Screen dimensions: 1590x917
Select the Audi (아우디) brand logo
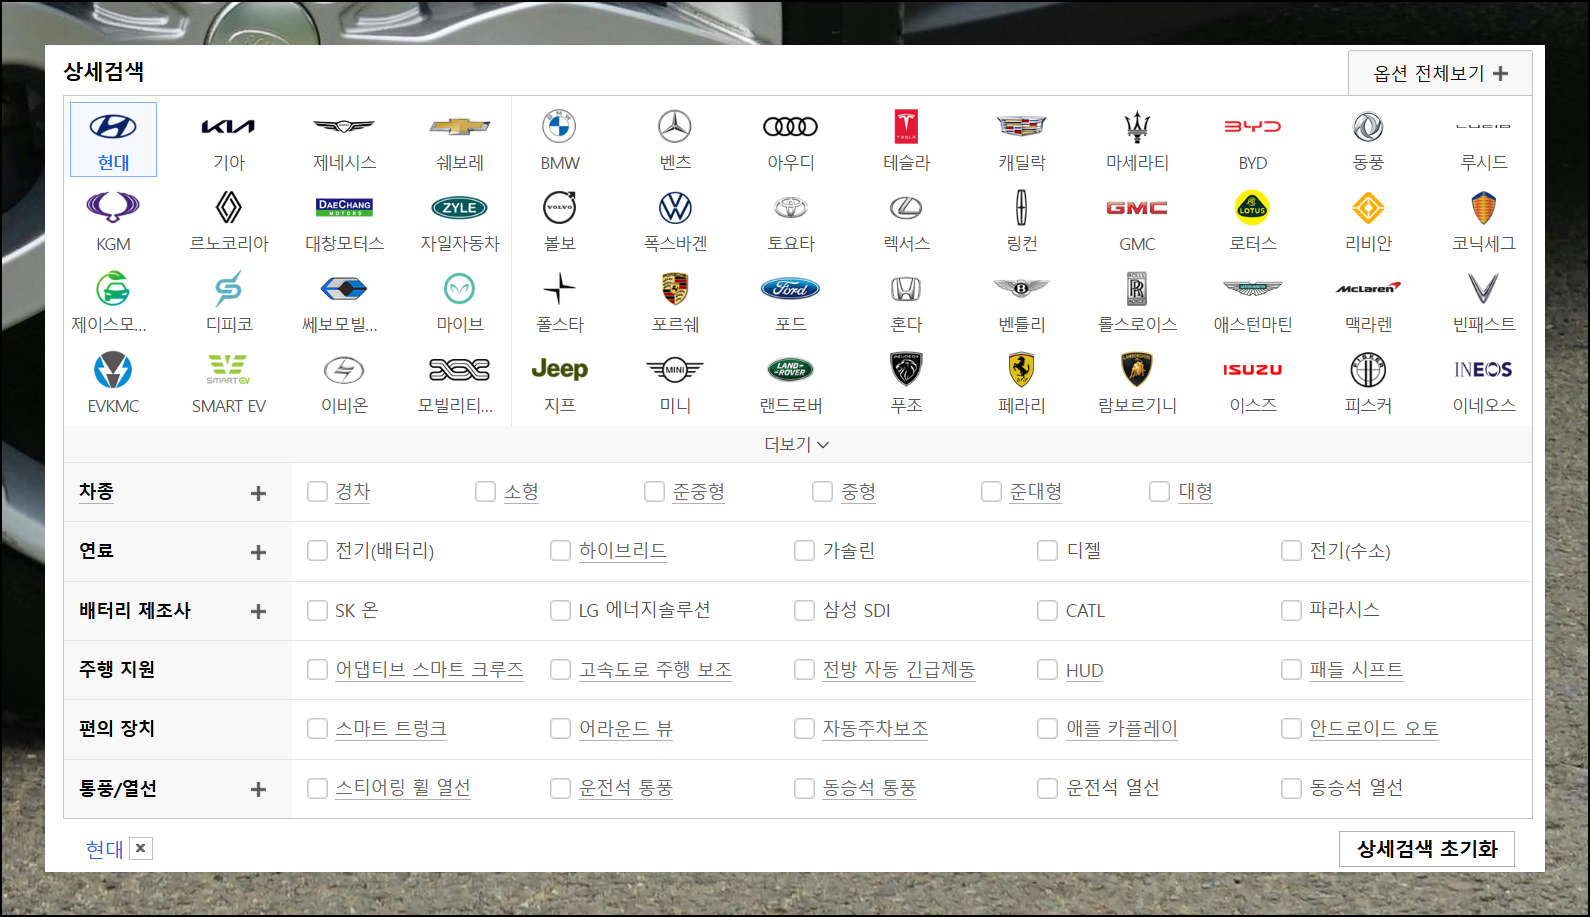(791, 127)
